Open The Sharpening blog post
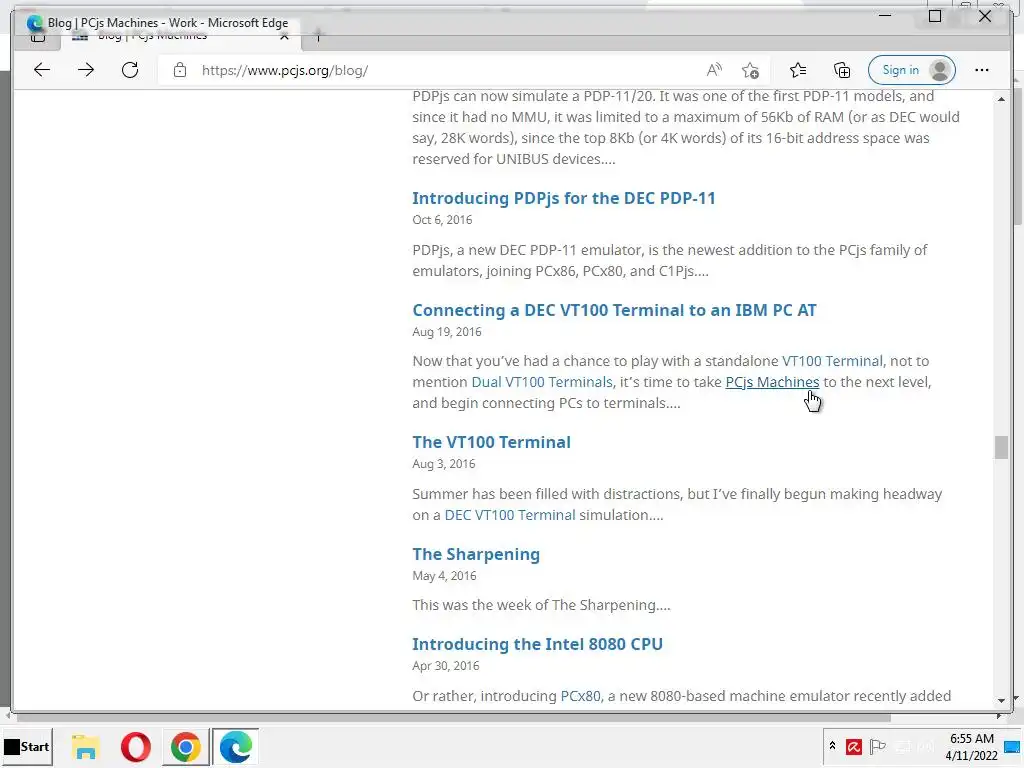Viewport: 1024px width, 768px height. pos(476,554)
